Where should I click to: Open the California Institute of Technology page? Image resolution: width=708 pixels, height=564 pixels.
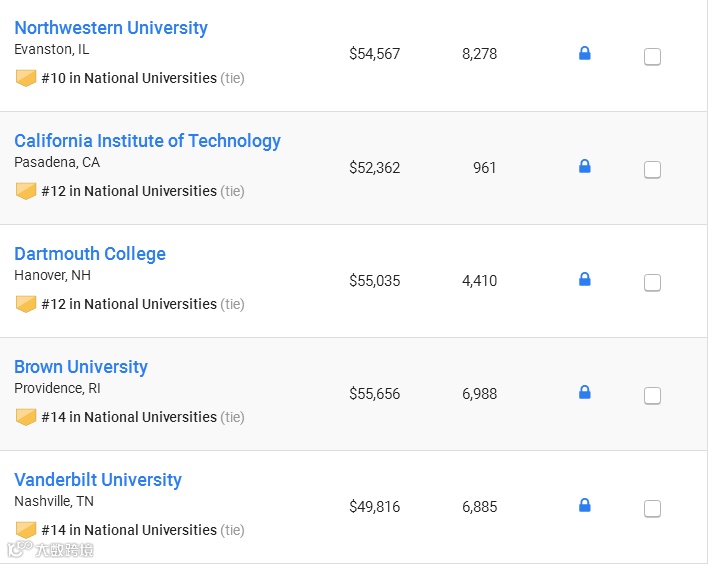147,141
